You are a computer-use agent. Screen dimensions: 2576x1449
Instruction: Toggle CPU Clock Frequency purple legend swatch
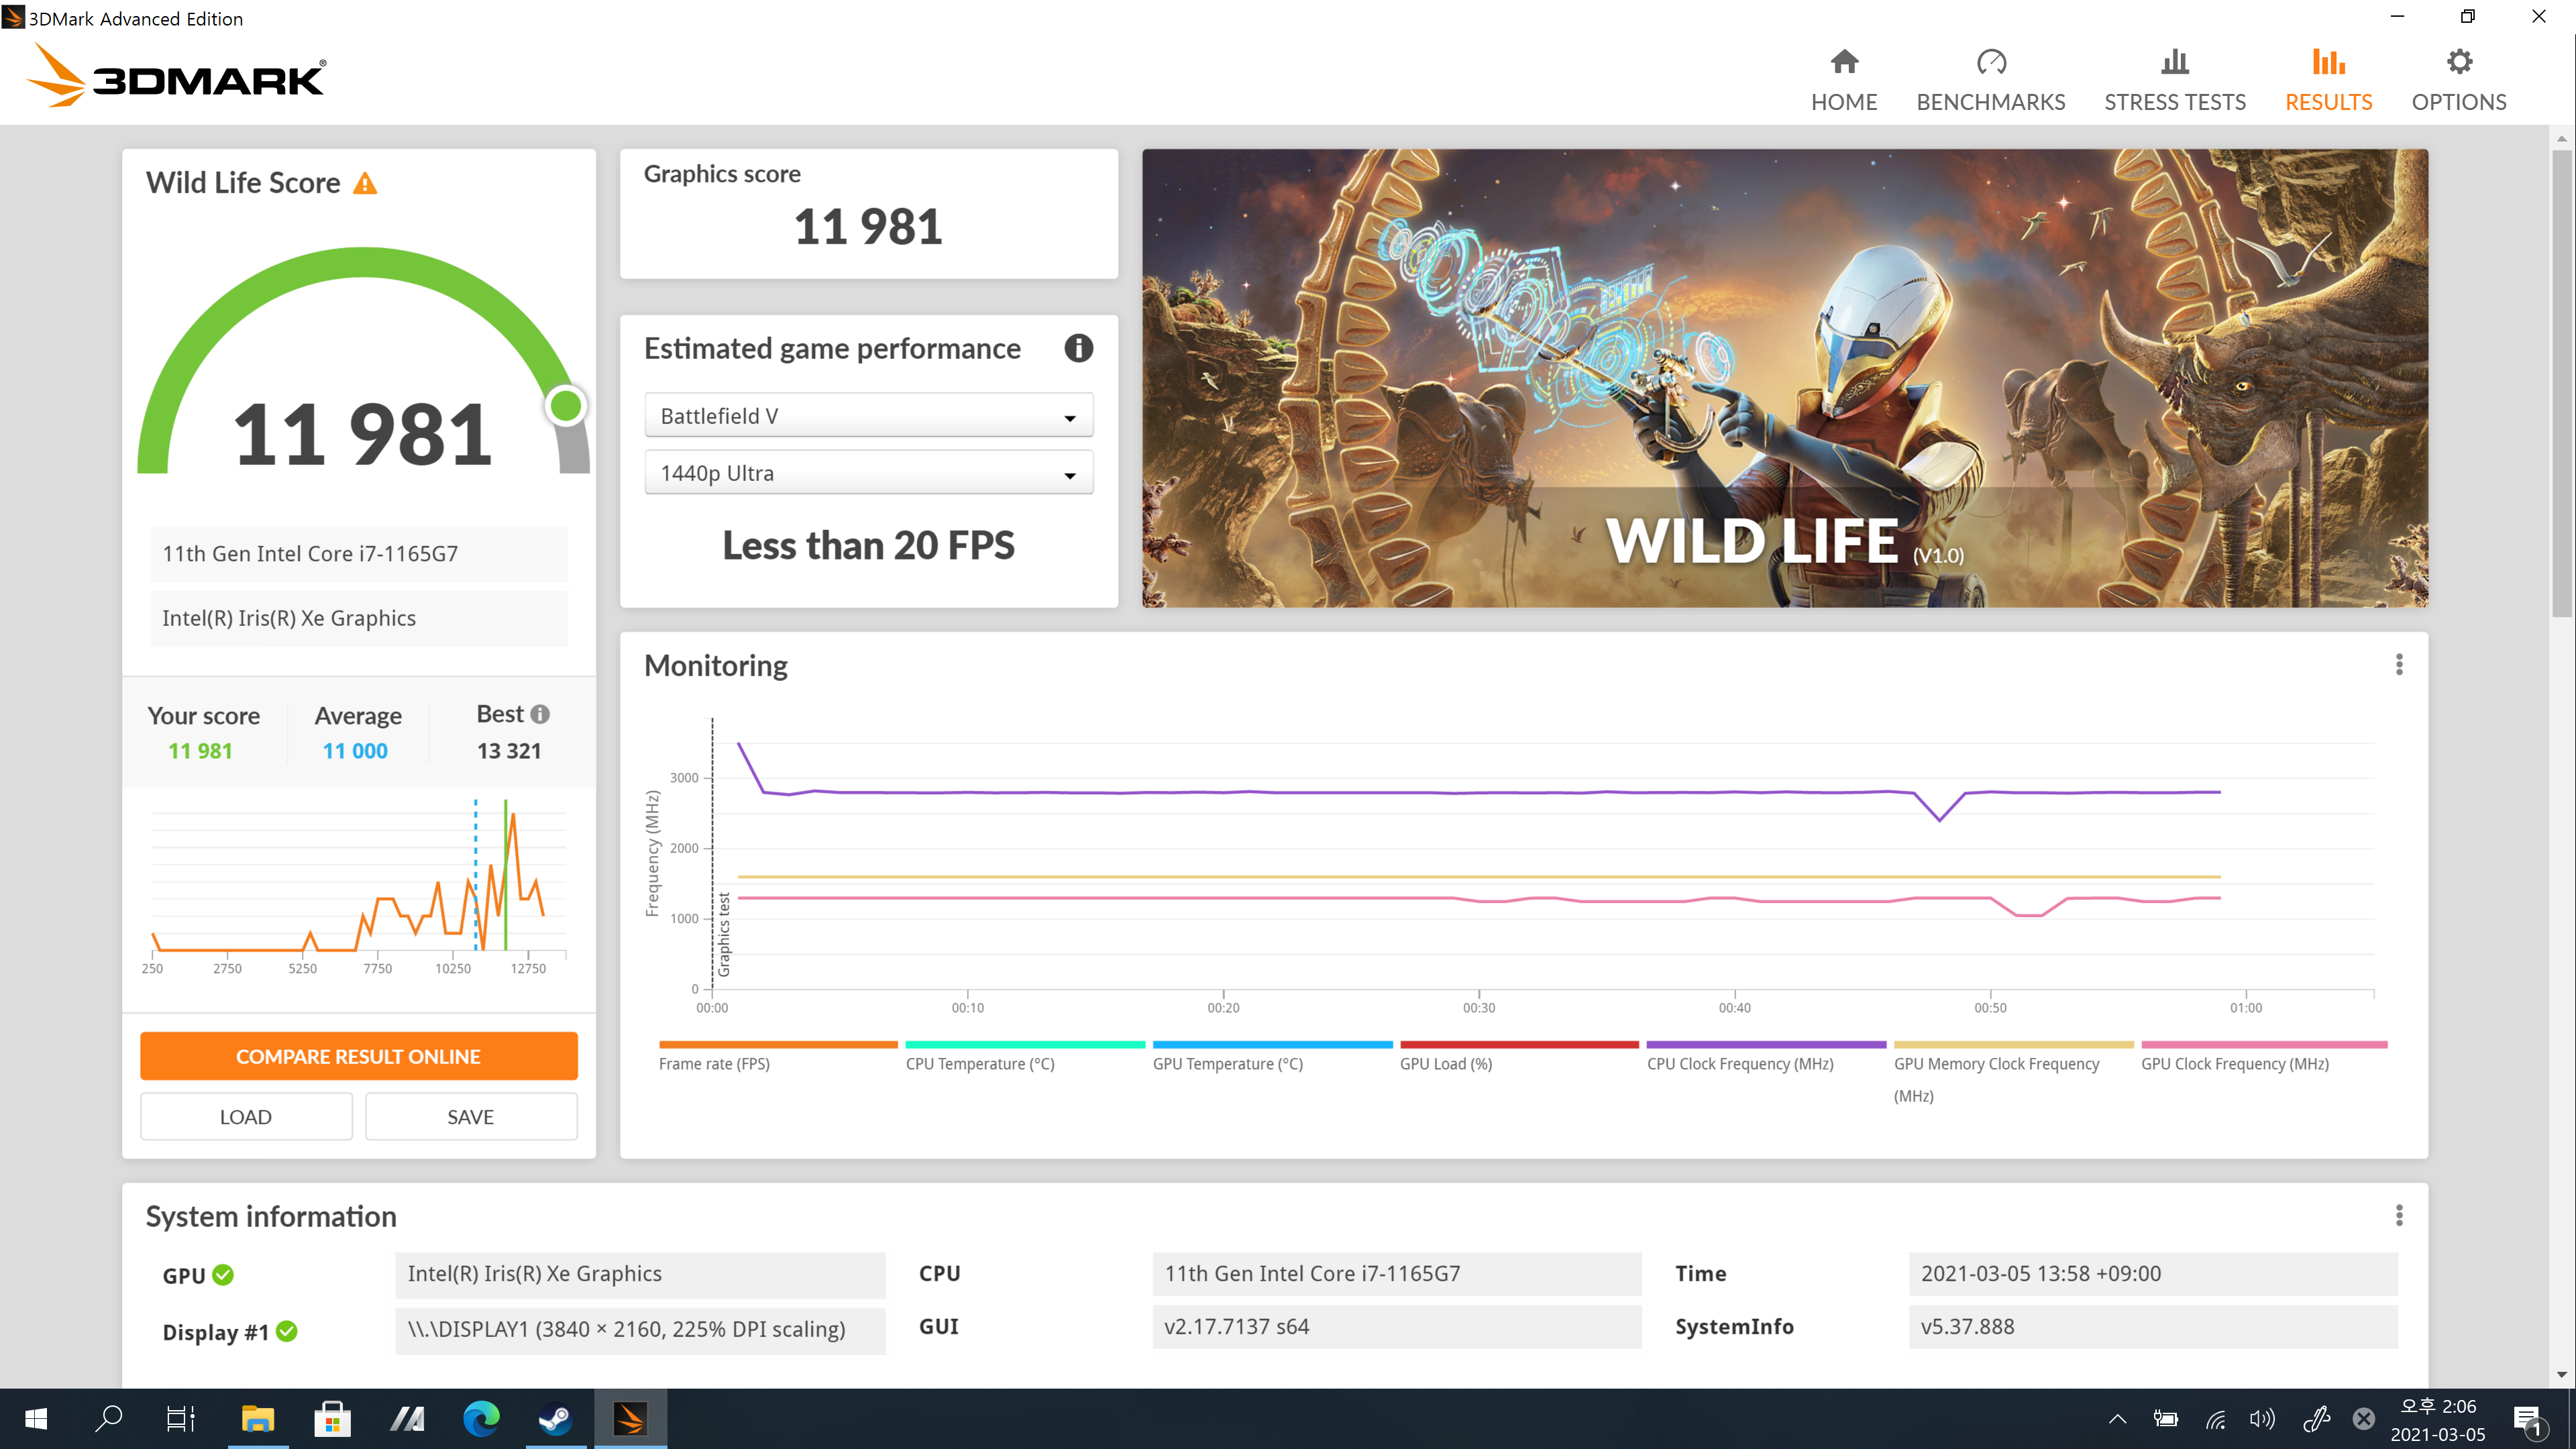pyautogui.click(x=1765, y=1045)
